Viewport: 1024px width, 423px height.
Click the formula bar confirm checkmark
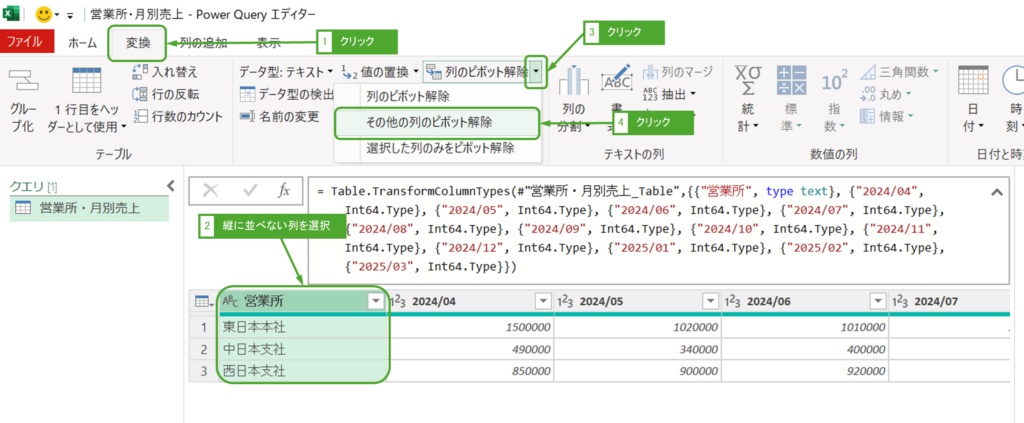click(249, 191)
